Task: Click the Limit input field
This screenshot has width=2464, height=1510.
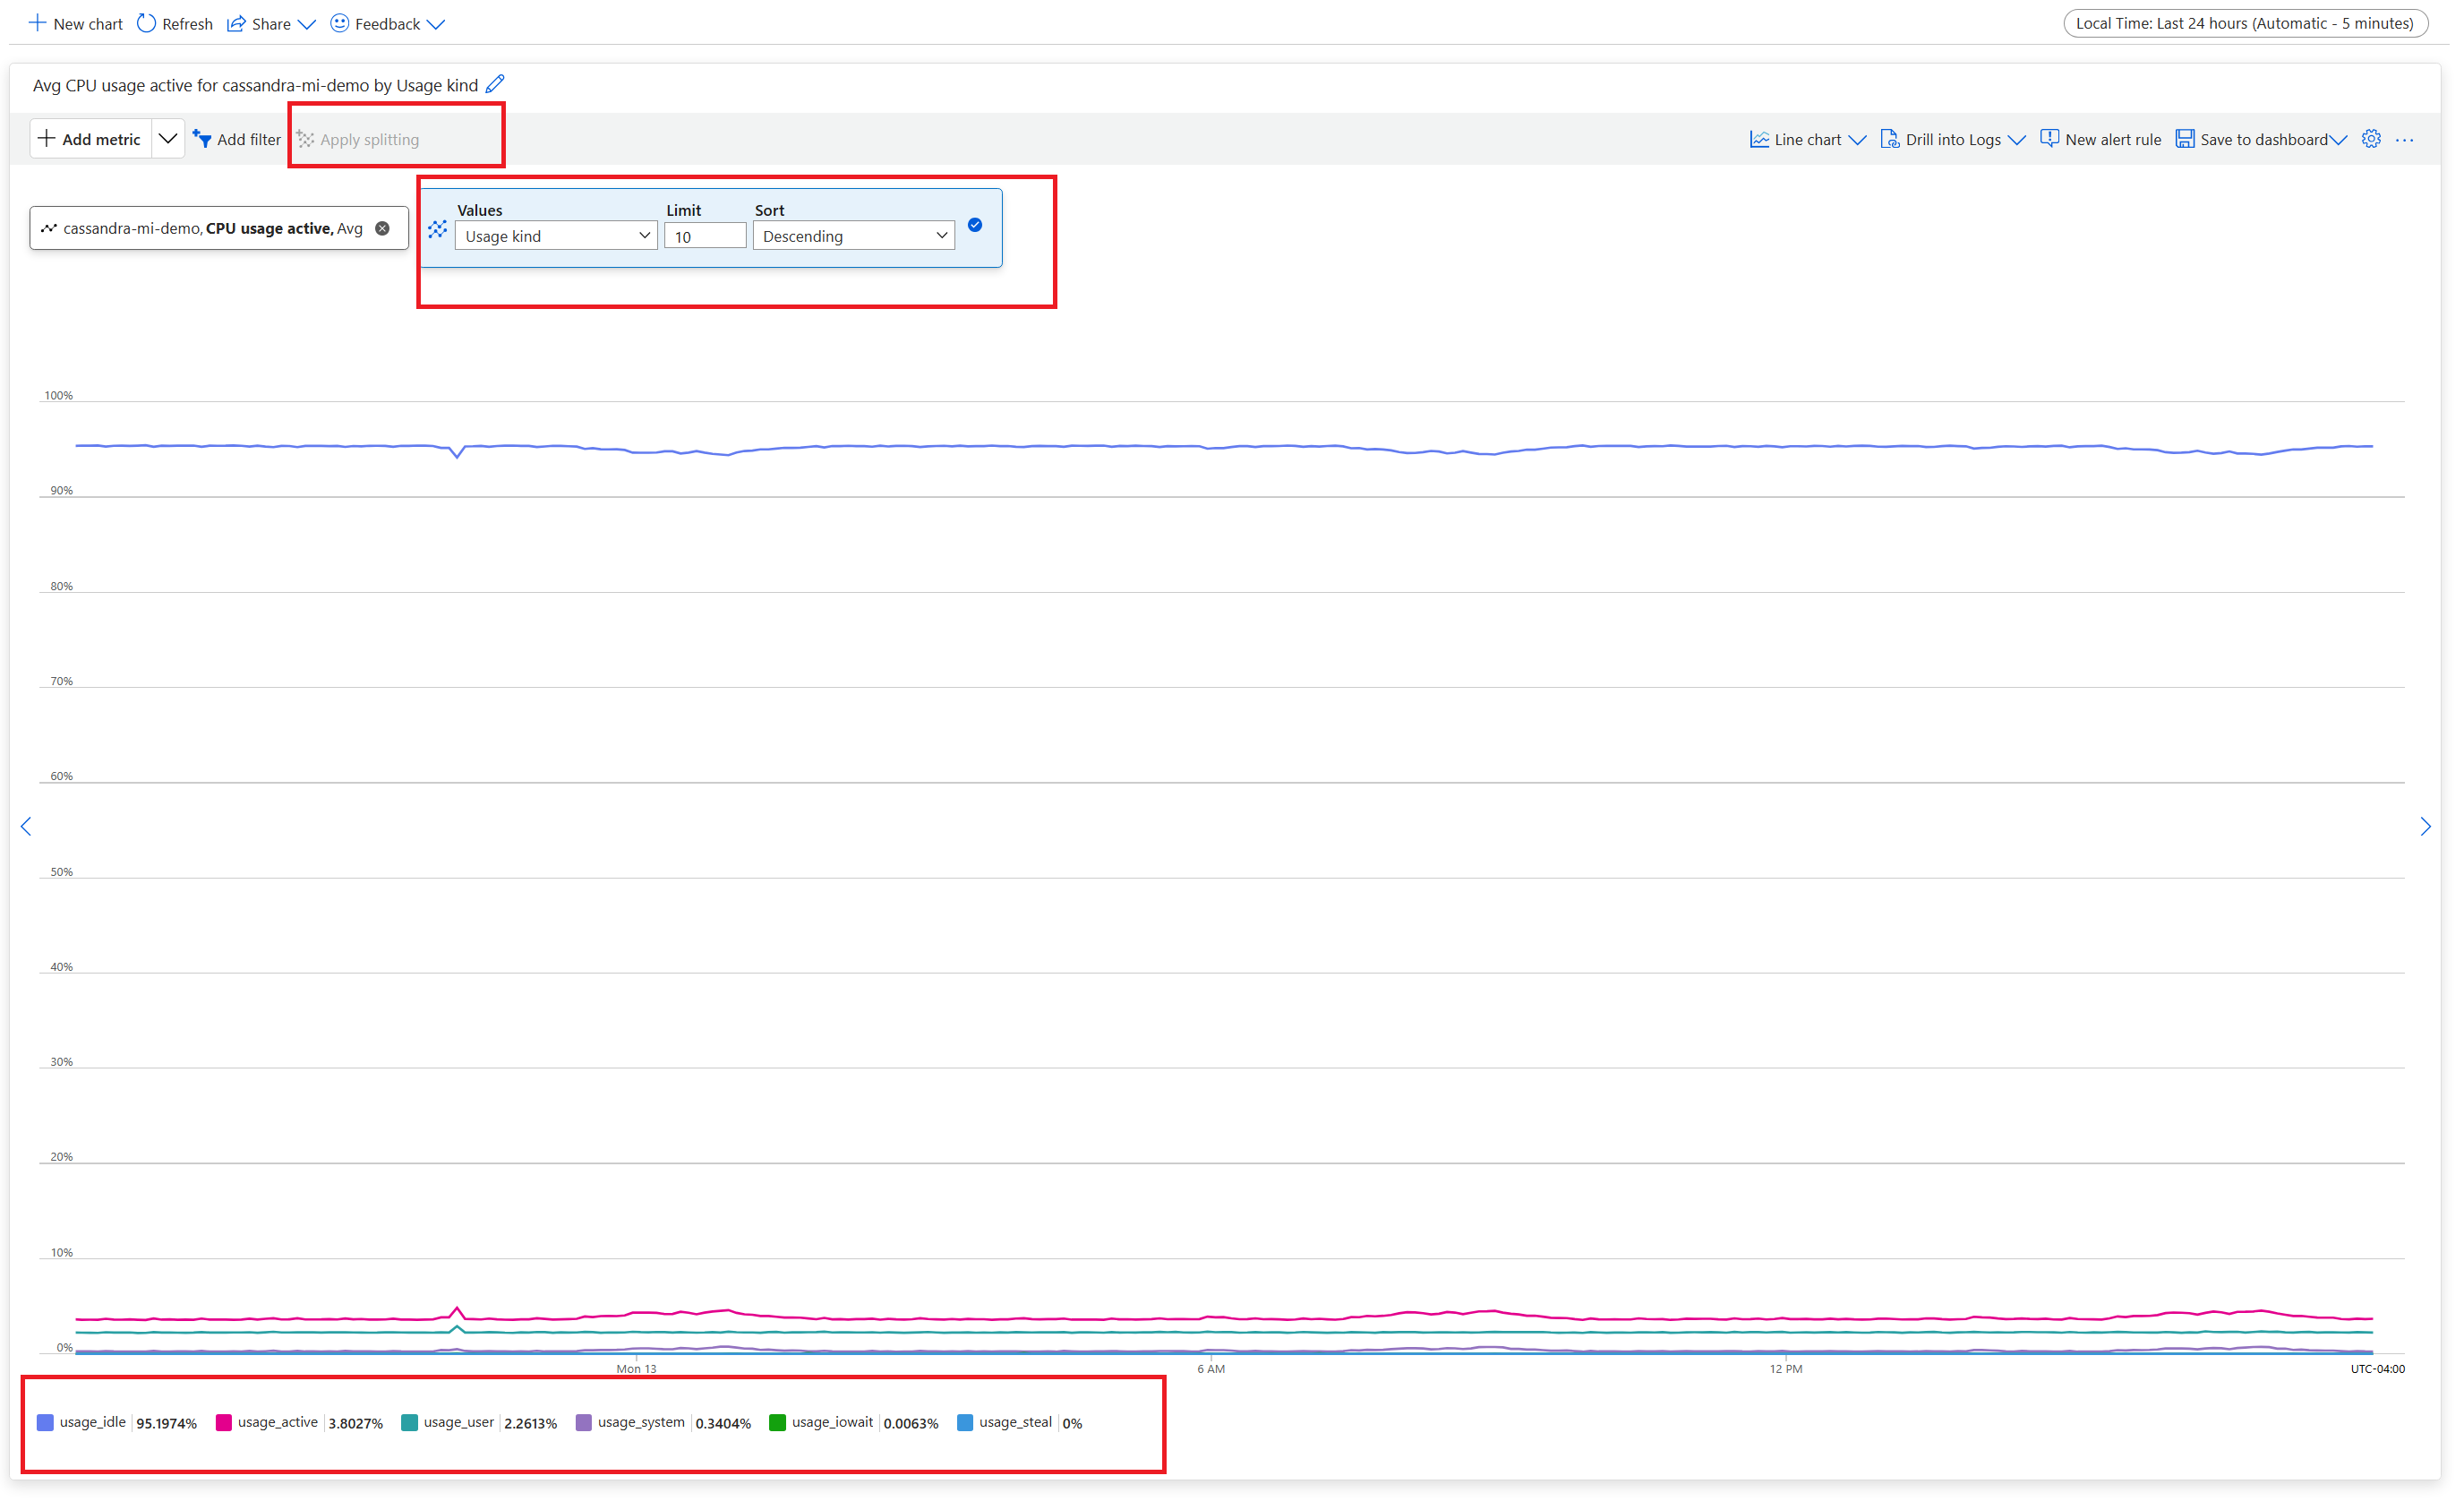Action: point(705,236)
